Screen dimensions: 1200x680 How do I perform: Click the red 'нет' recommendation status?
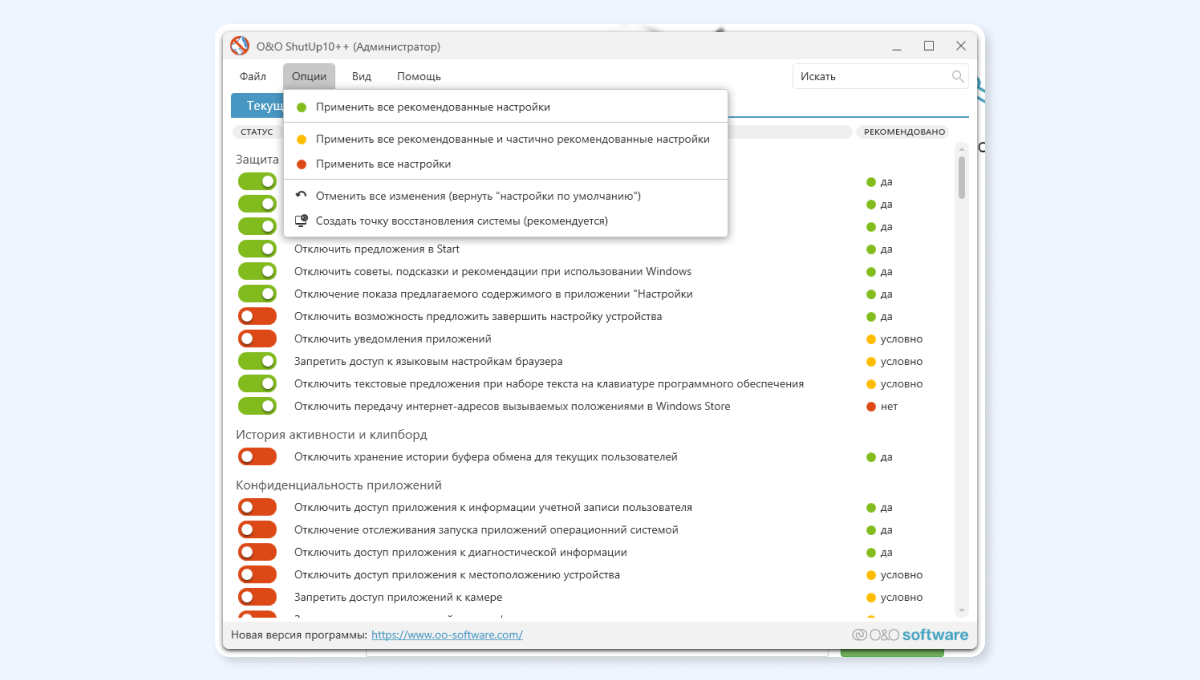[x=882, y=406]
